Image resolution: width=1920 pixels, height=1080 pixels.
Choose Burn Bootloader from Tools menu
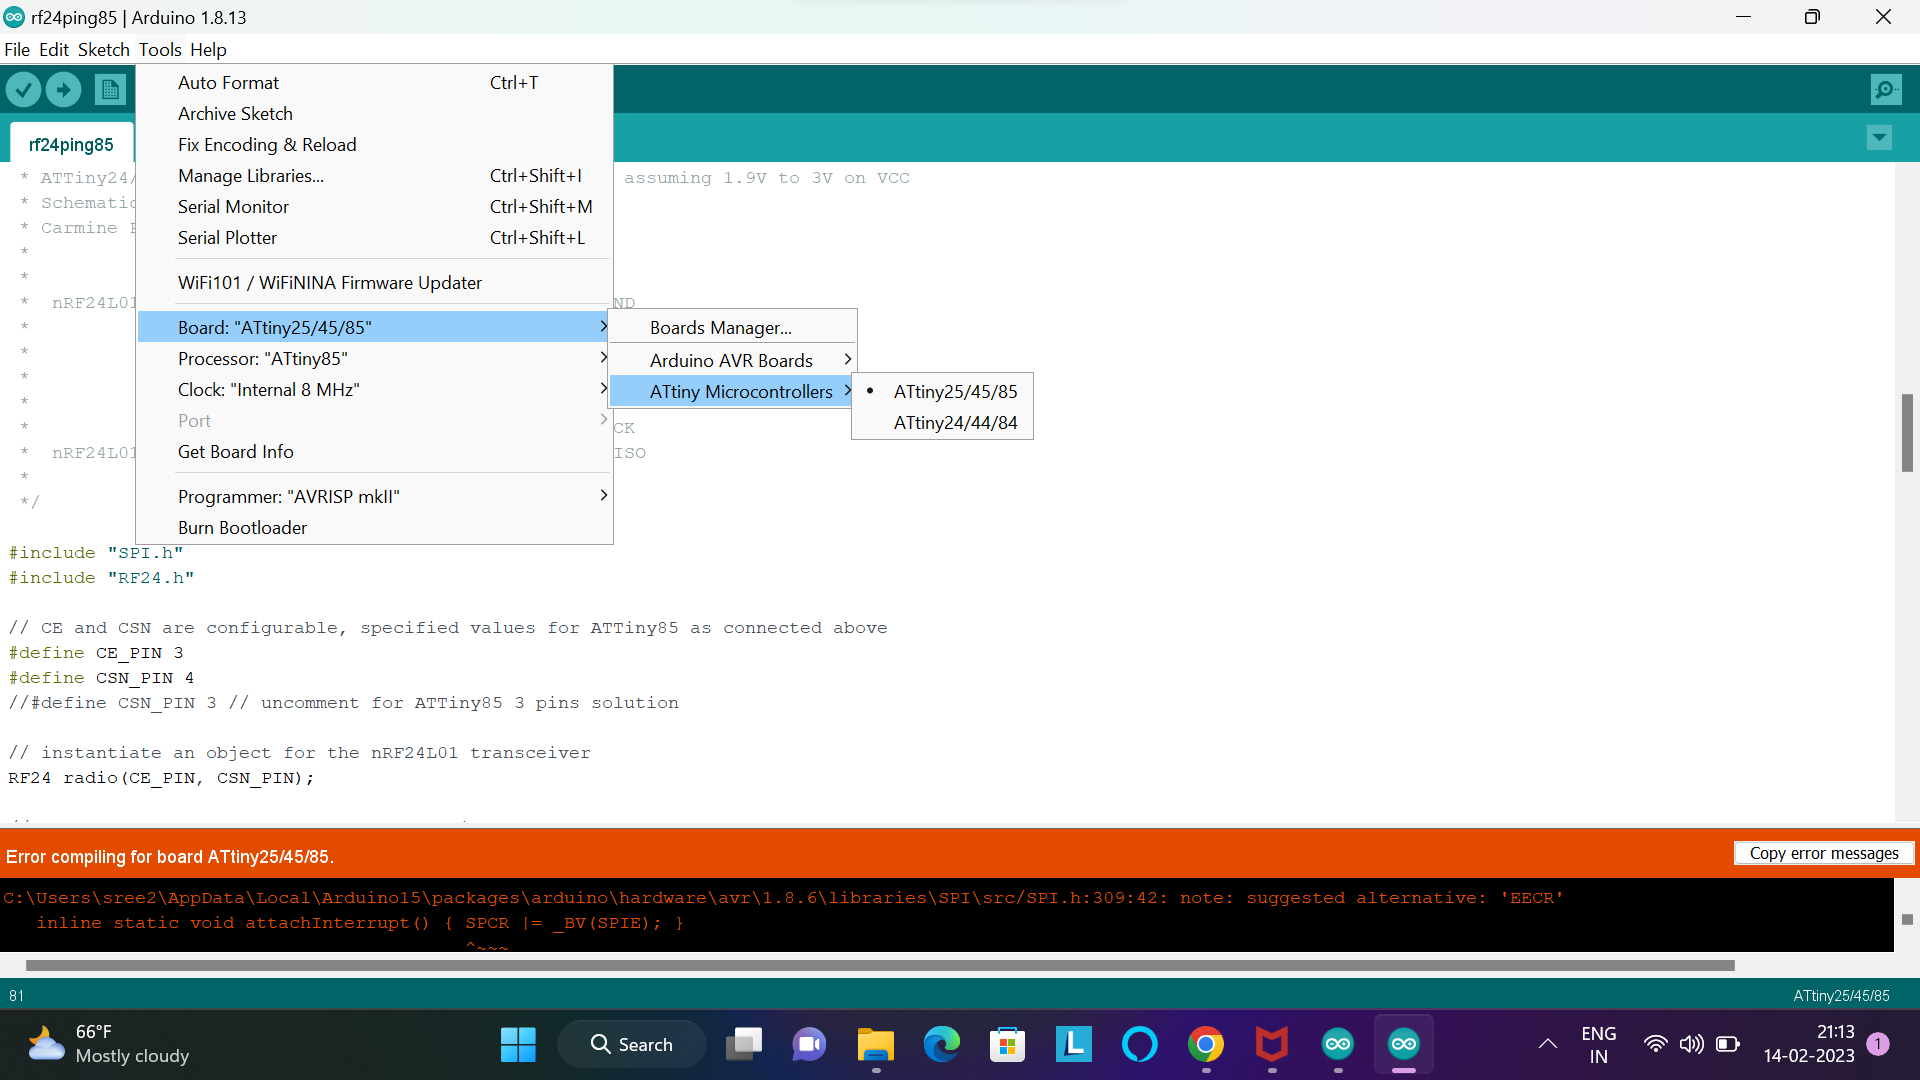tap(243, 527)
